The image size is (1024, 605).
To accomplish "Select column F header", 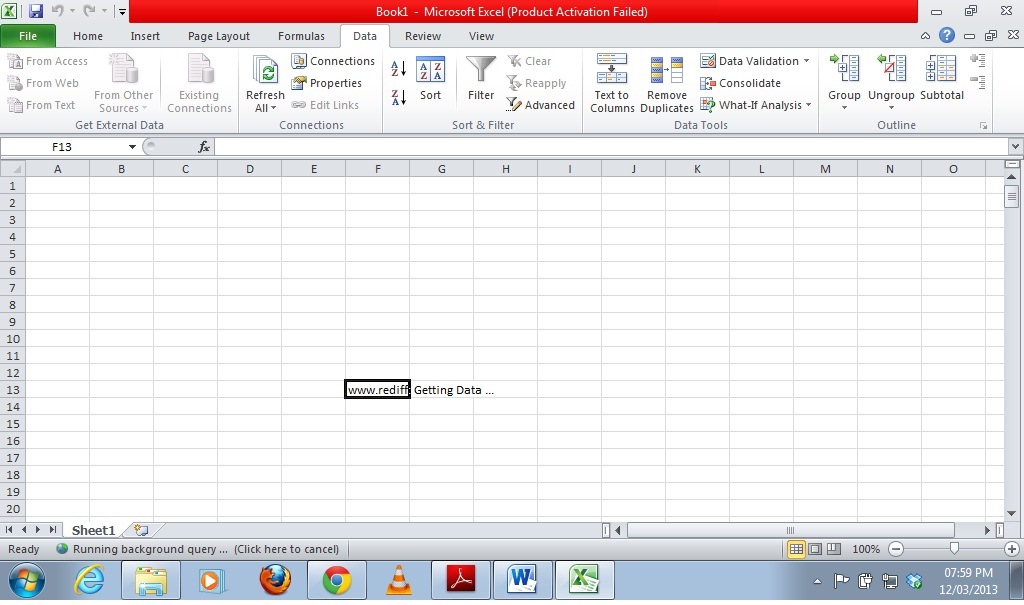I will point(377,169).
